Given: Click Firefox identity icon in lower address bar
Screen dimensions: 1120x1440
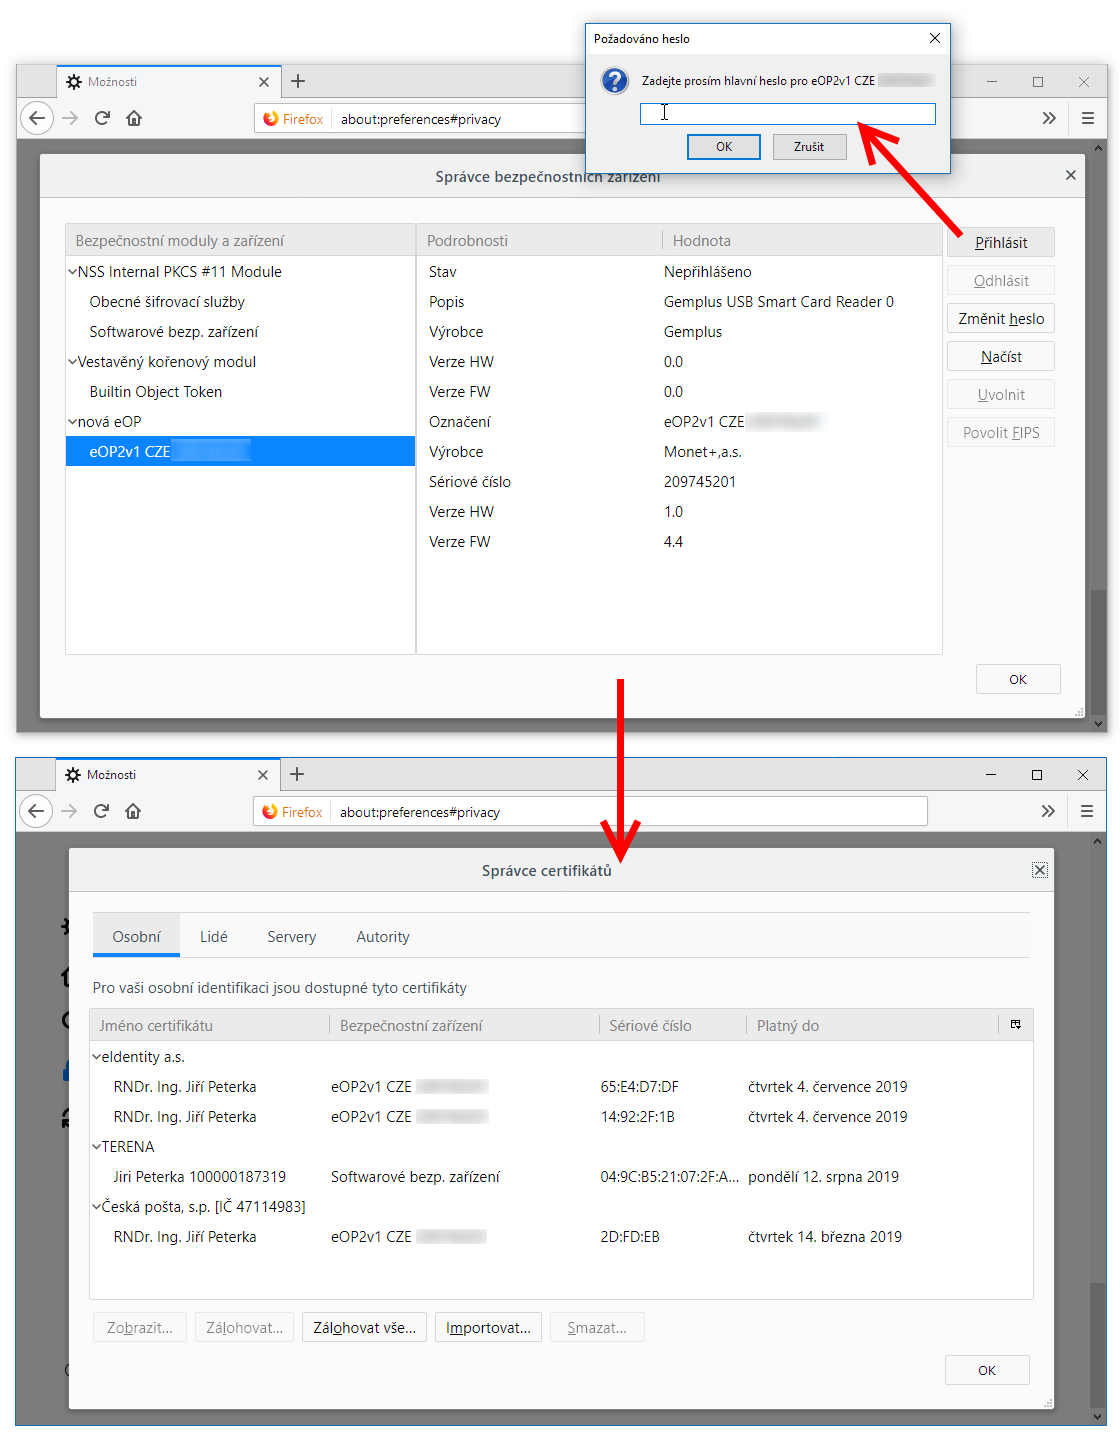Looking at the screenshot, I should pyautogui.click(x=292, y=812).
